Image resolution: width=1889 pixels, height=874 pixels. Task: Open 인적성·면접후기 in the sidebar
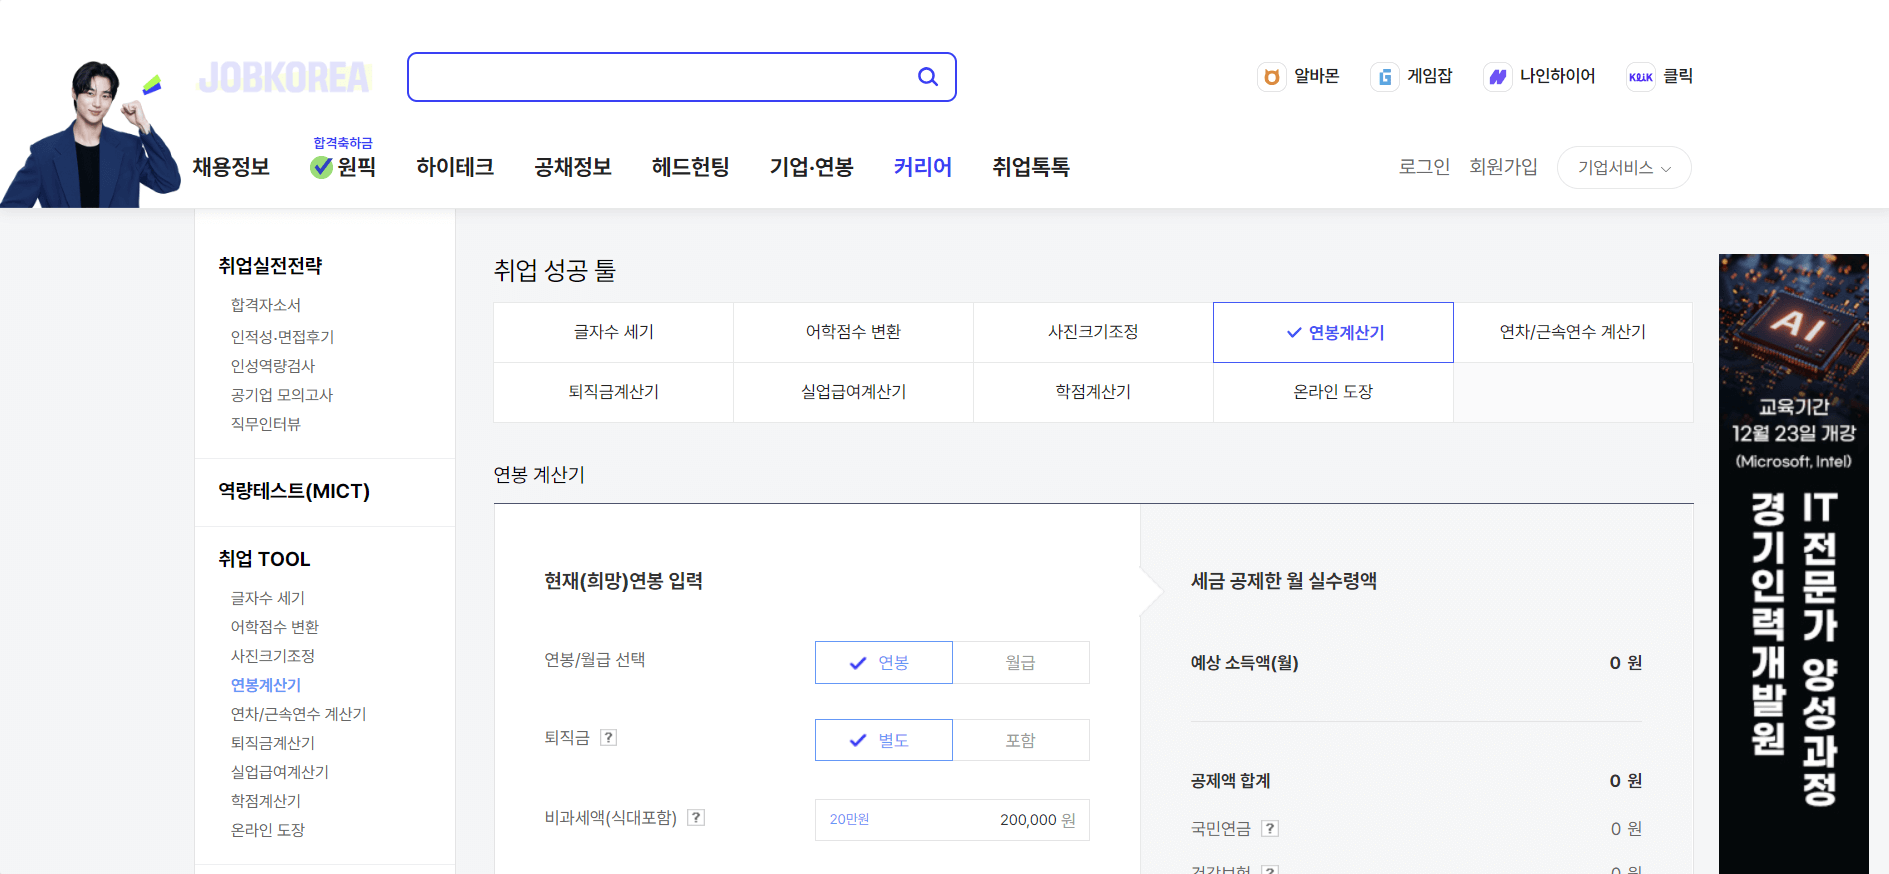pyautogui.click(x=283, y=337)
